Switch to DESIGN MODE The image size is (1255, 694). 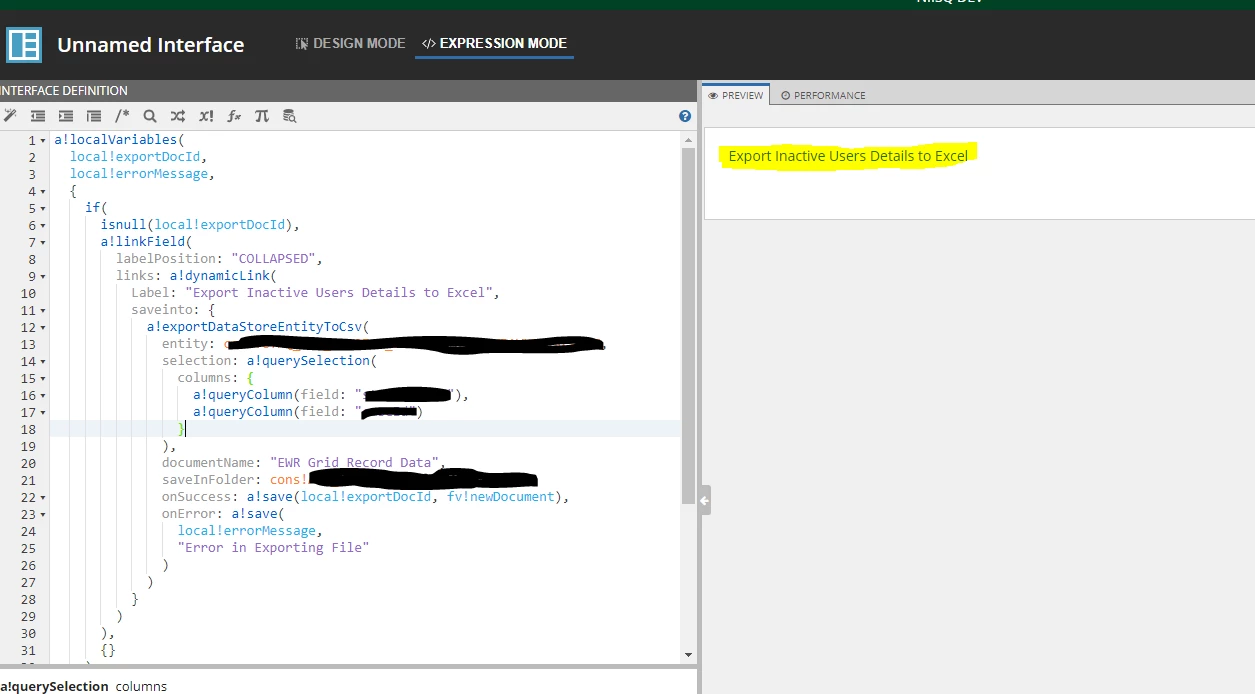(351, 44)
